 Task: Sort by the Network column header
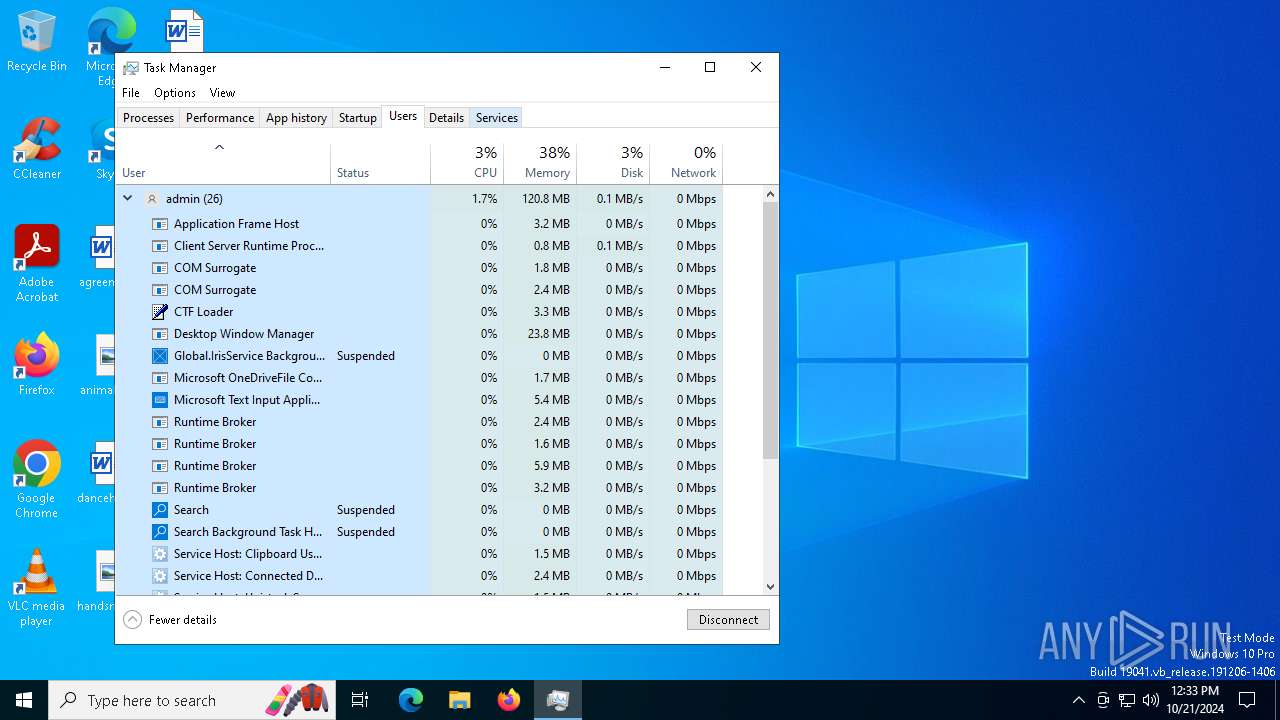(686, 163)
